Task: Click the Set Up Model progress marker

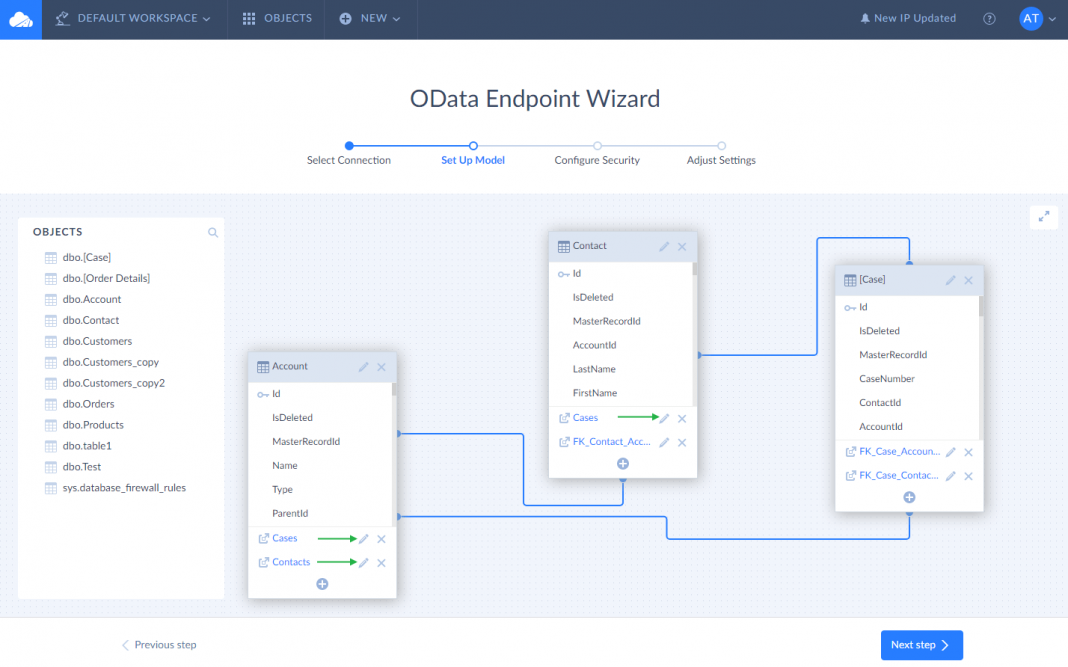Action: (472, 146)
